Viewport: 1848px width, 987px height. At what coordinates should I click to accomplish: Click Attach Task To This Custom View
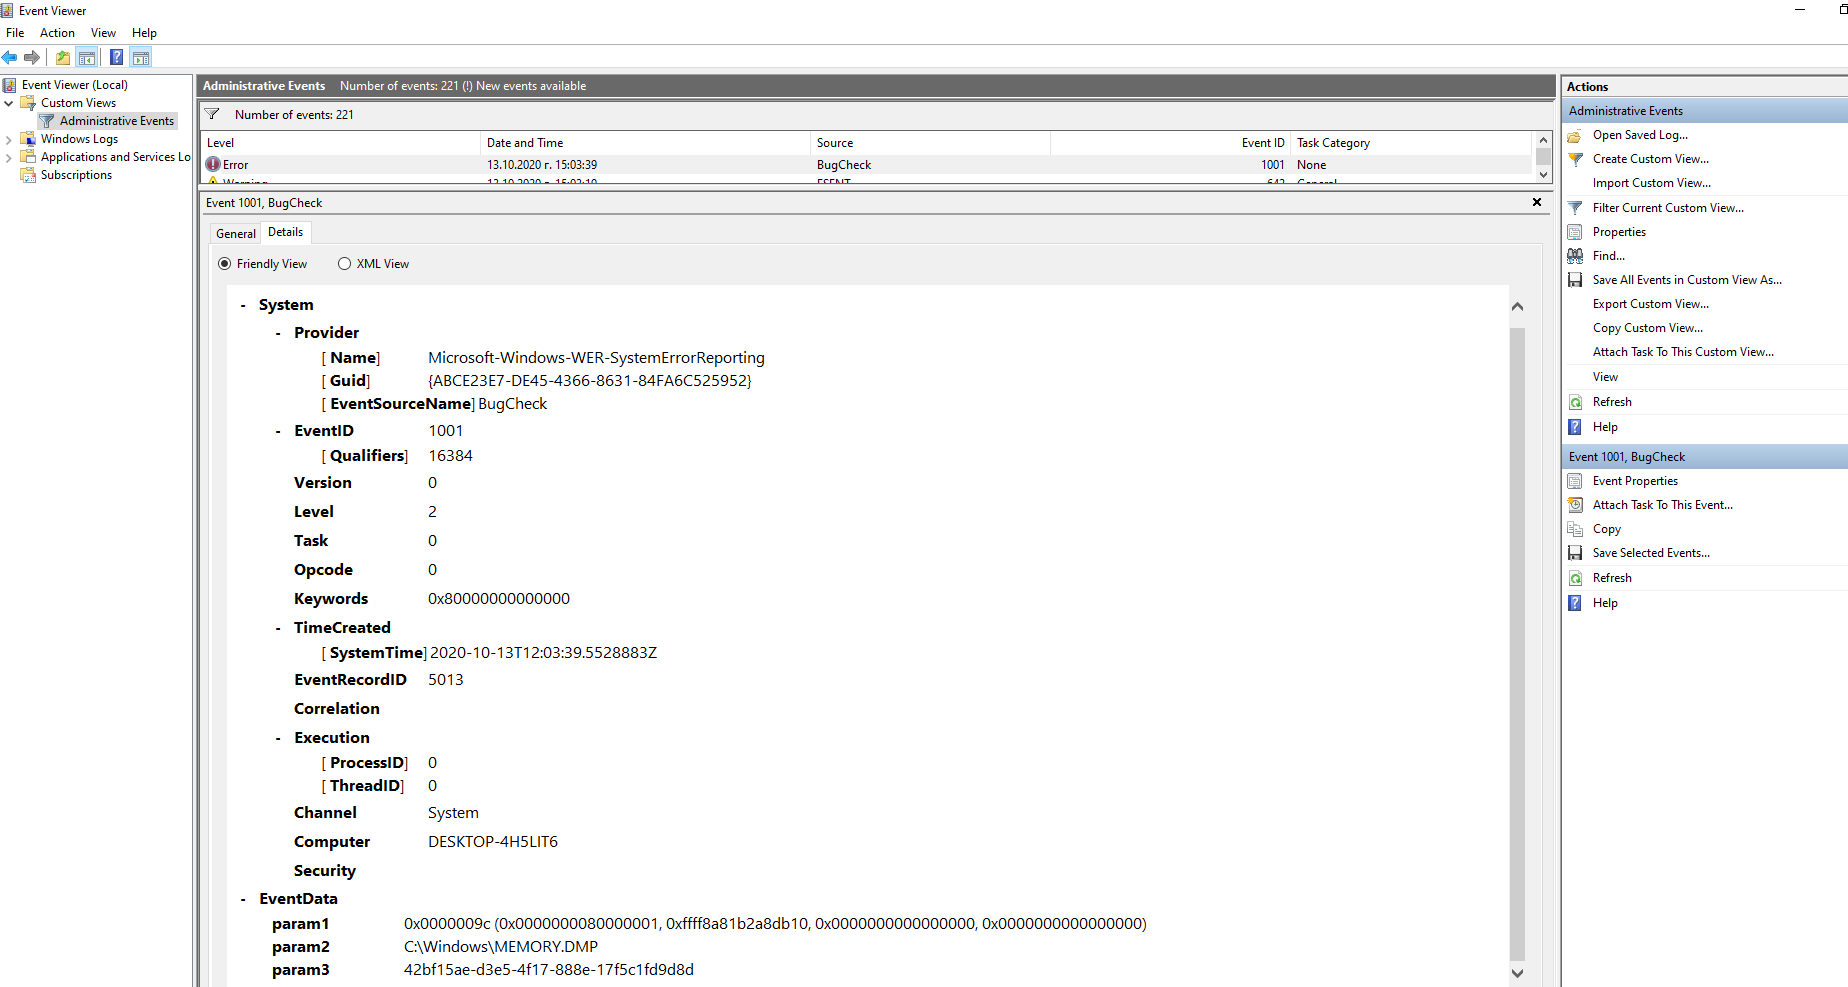pos(1683,352)
